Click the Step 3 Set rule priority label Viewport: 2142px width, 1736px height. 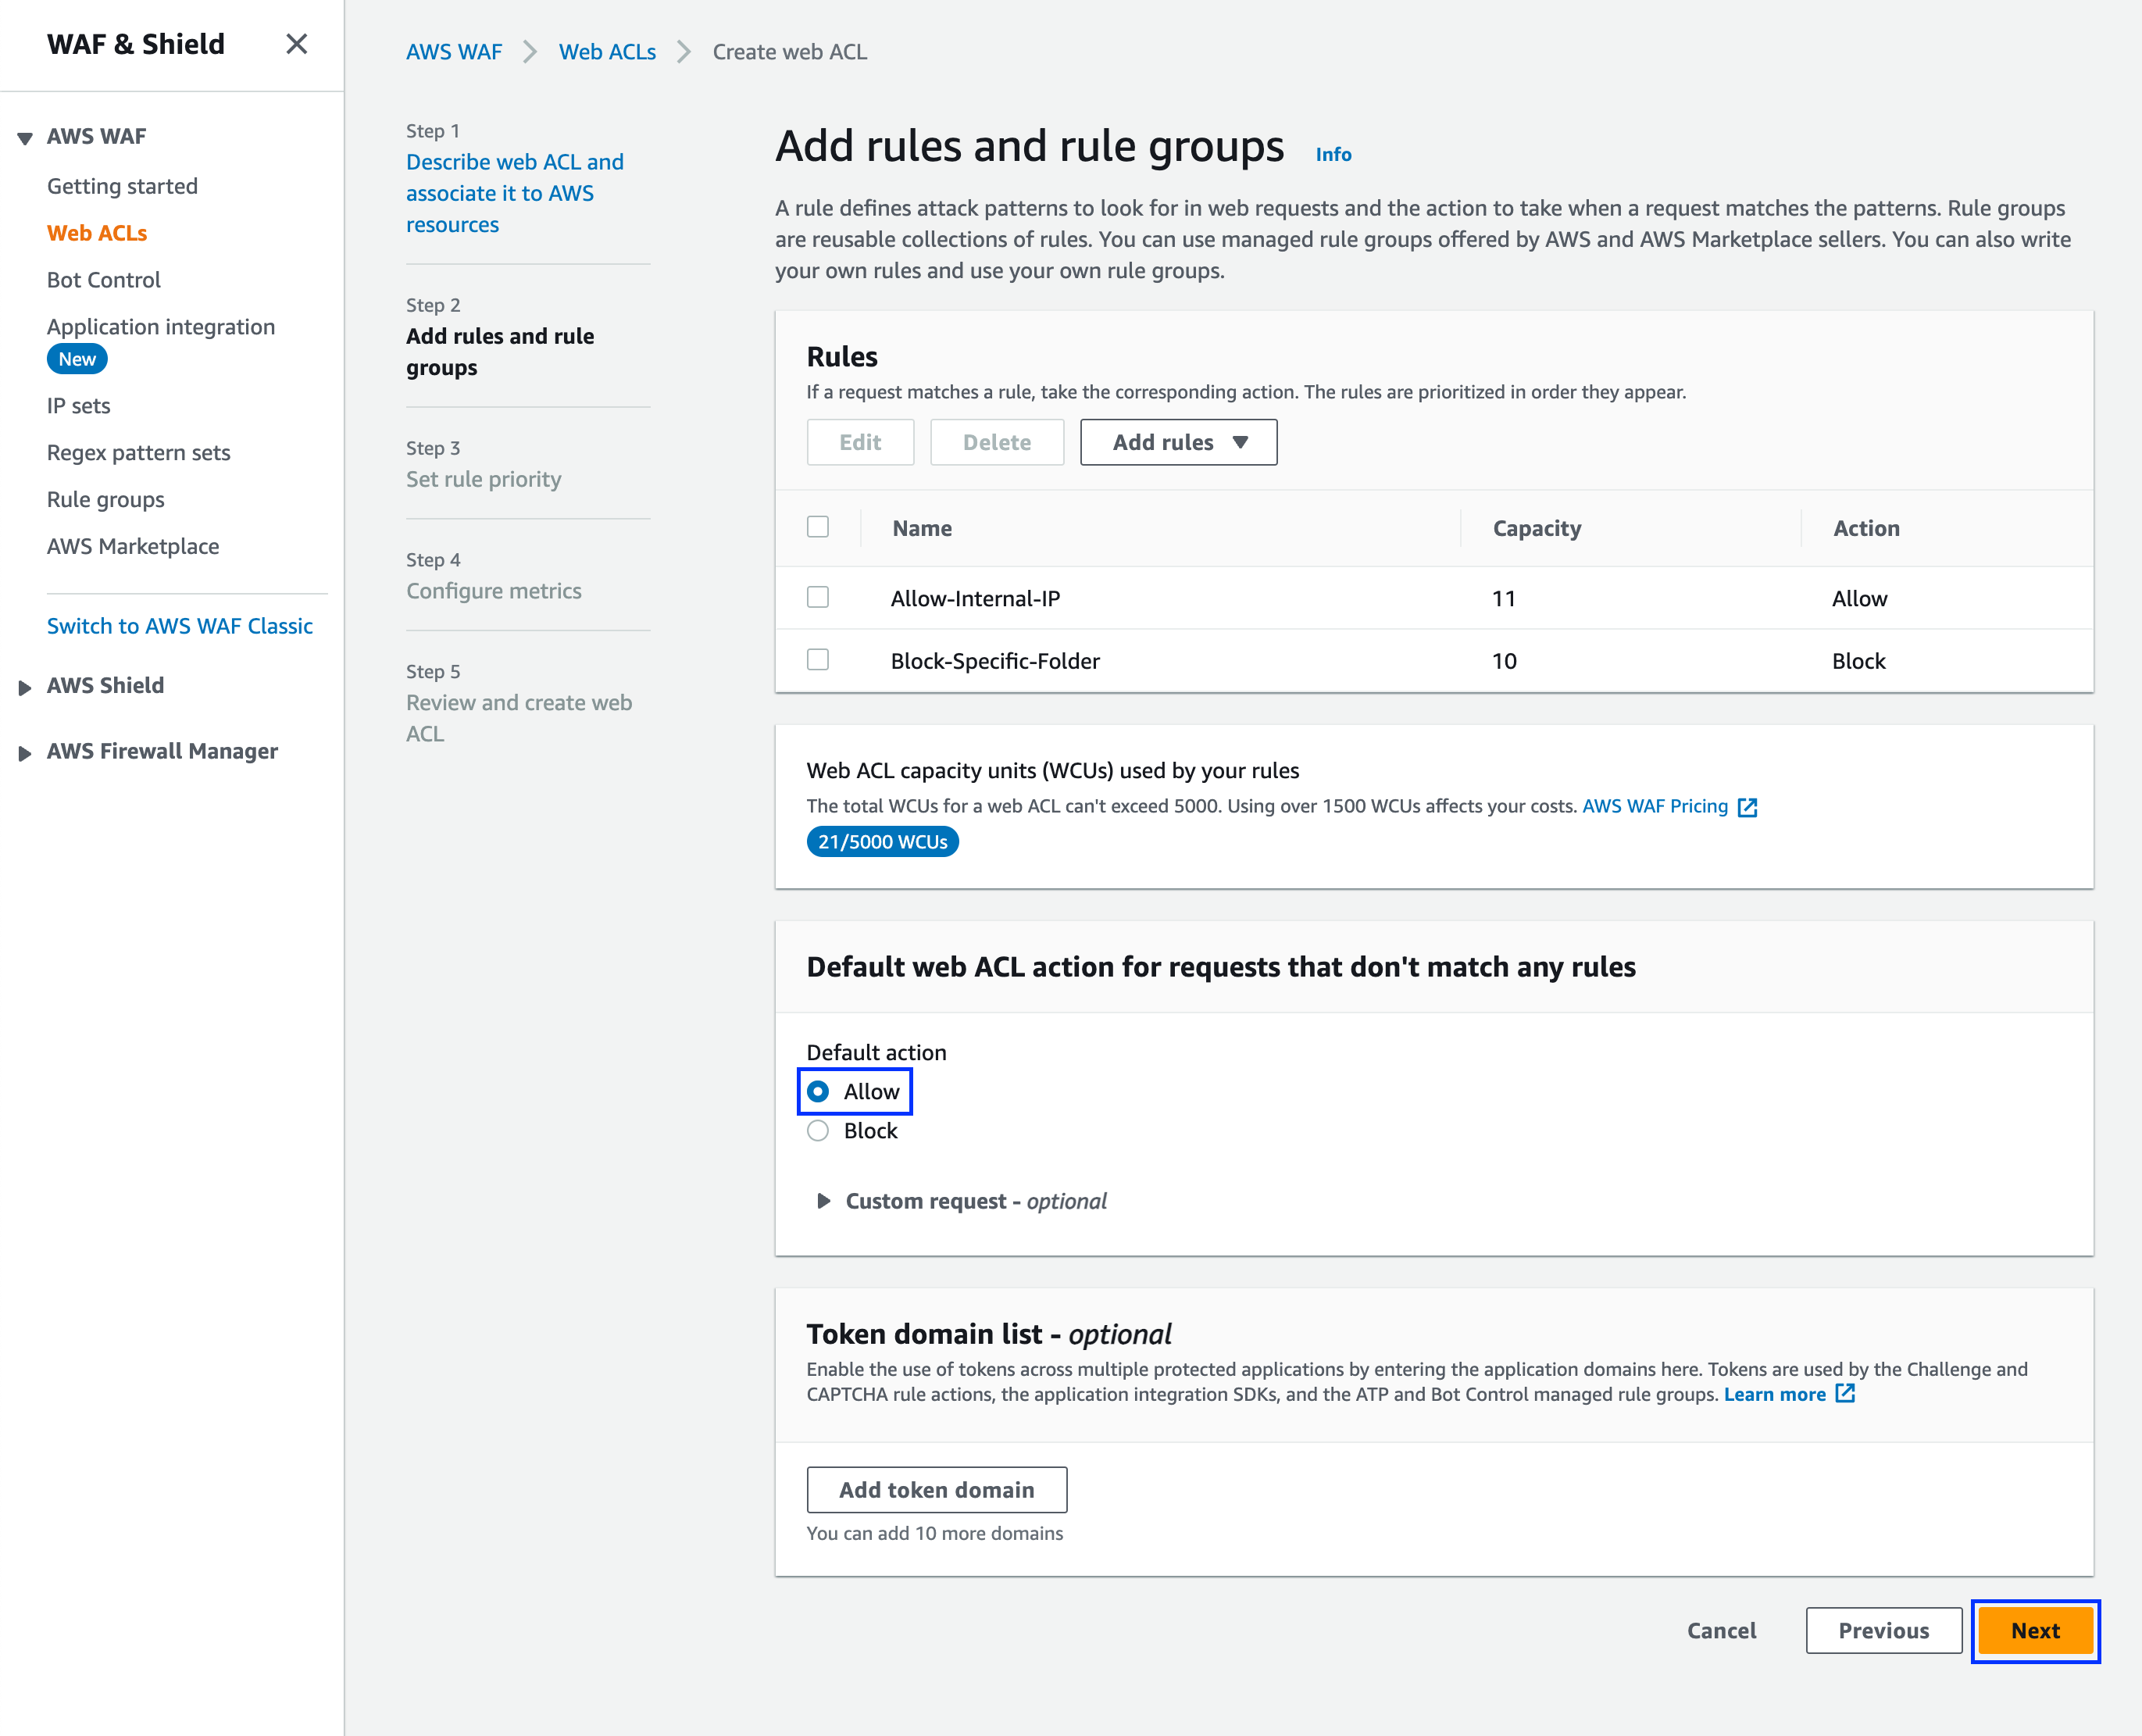[484, 479]
